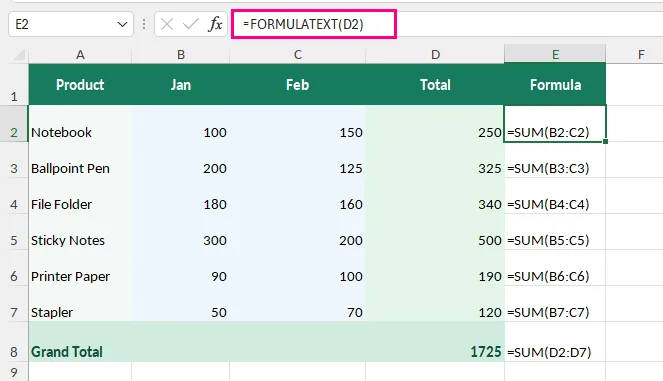The width and height of the screenshot is (663, 381).
Task: Select row 2 header
Action: pos(14,123)
